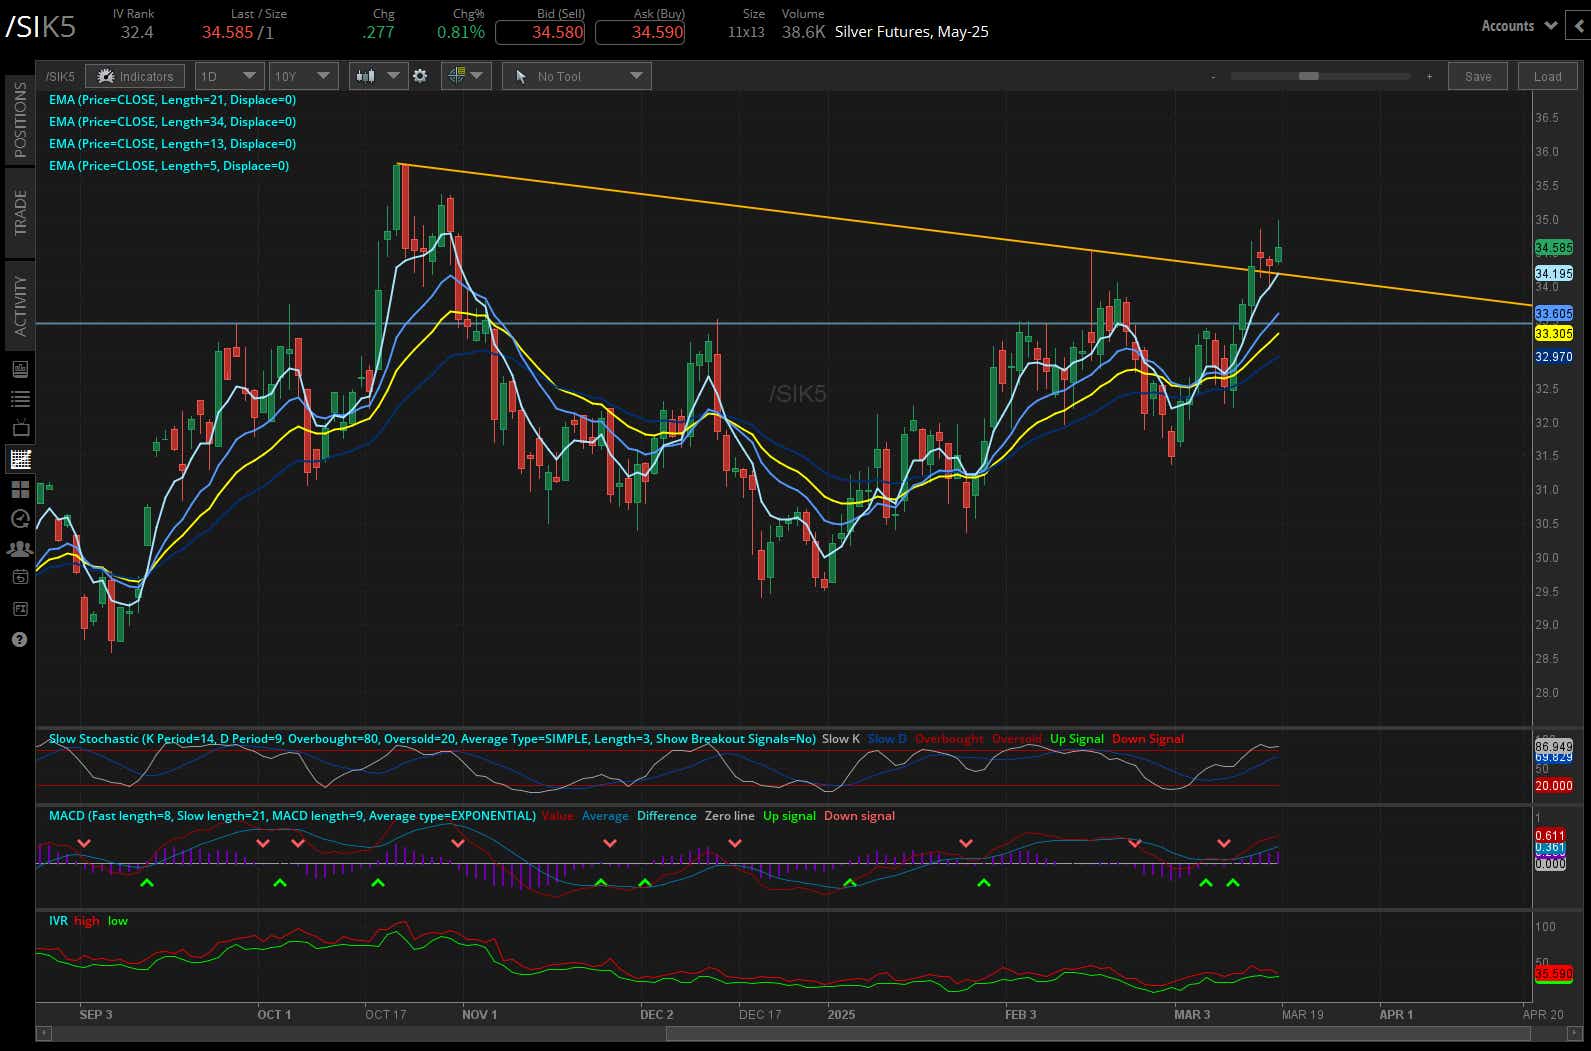Open the Positions side tab
Viewport: 1591px width, 1051px height.
(x=20, y=120)
